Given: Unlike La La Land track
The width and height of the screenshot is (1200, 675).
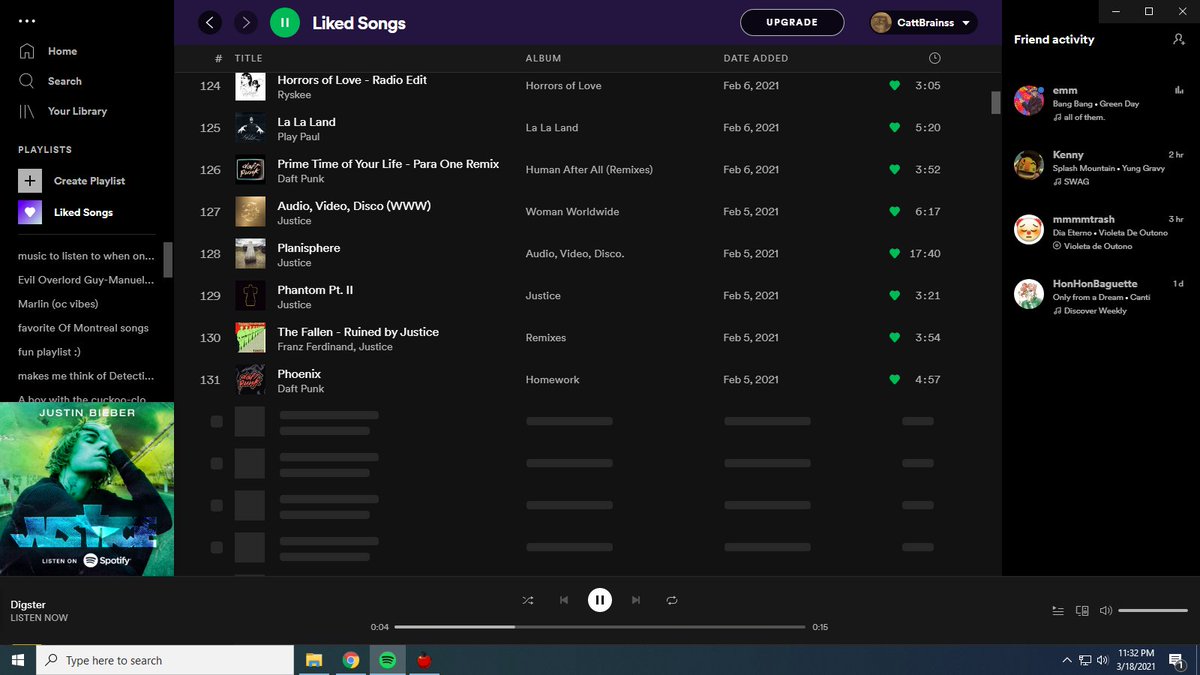Looking at the screenshot, I should (x=895, y=128).
